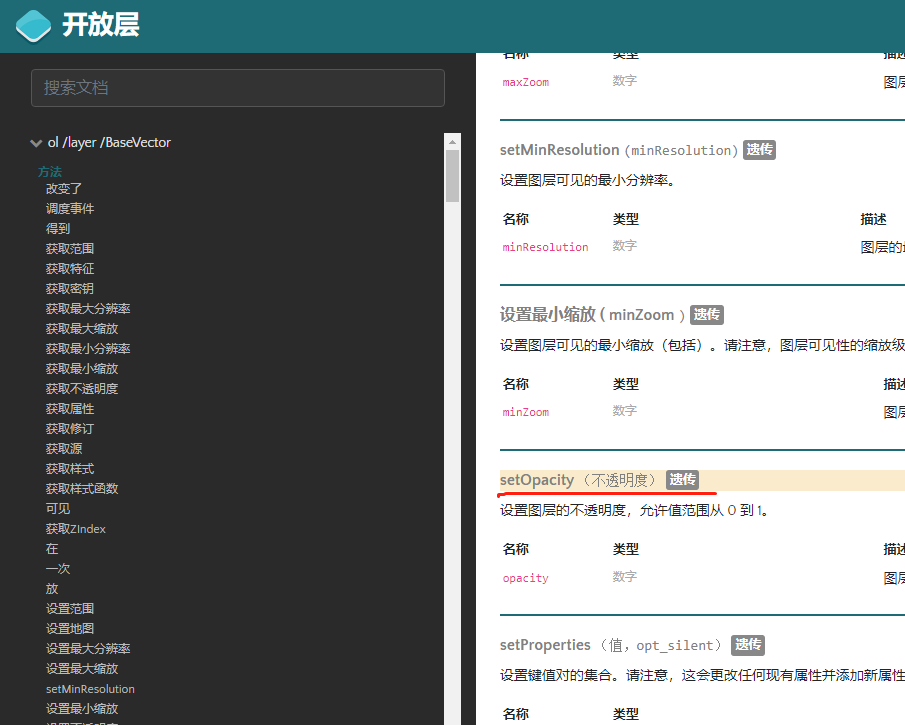Jump to 获取不透明度 method
This screenshot has width=905, height=725.
[x=82, y=388]
